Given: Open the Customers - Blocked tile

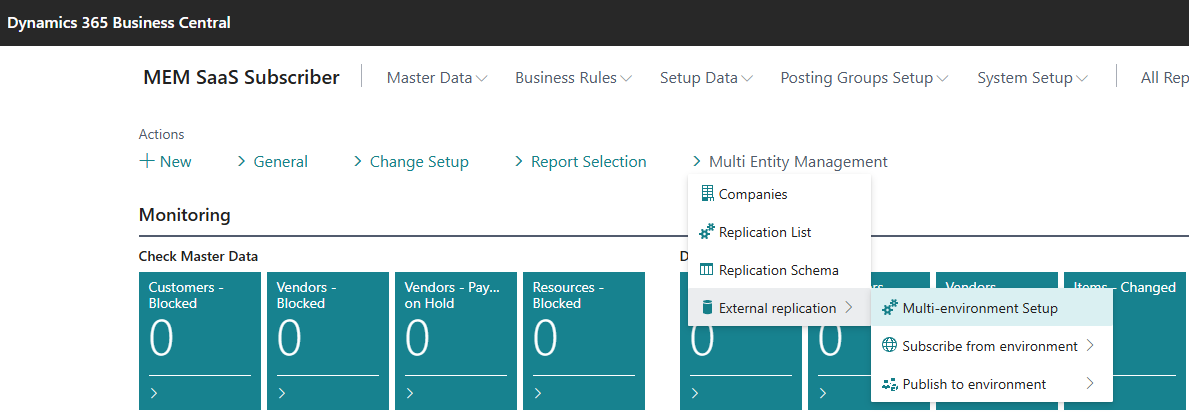Looking at the screenshot, I should (x=199, y=340).
